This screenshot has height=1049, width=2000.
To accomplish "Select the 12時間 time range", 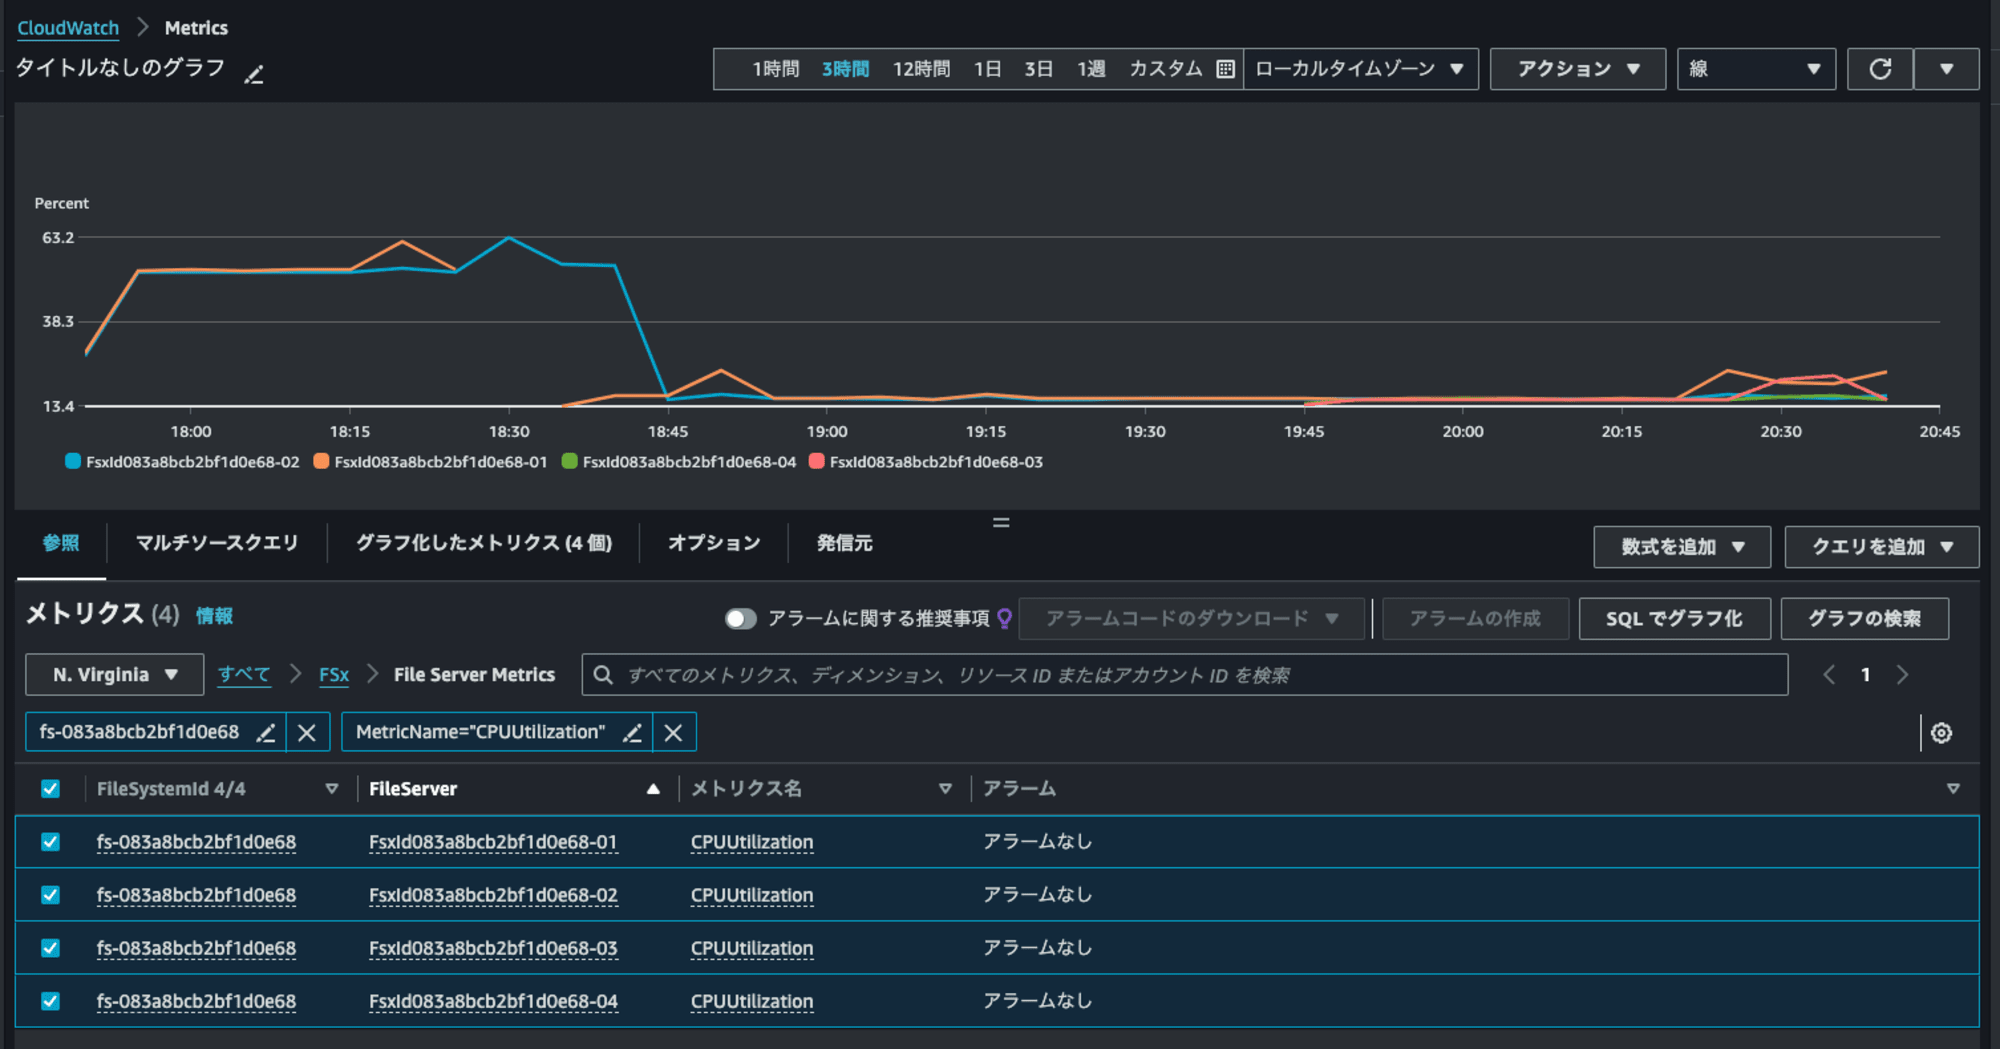I will [921, 69].
